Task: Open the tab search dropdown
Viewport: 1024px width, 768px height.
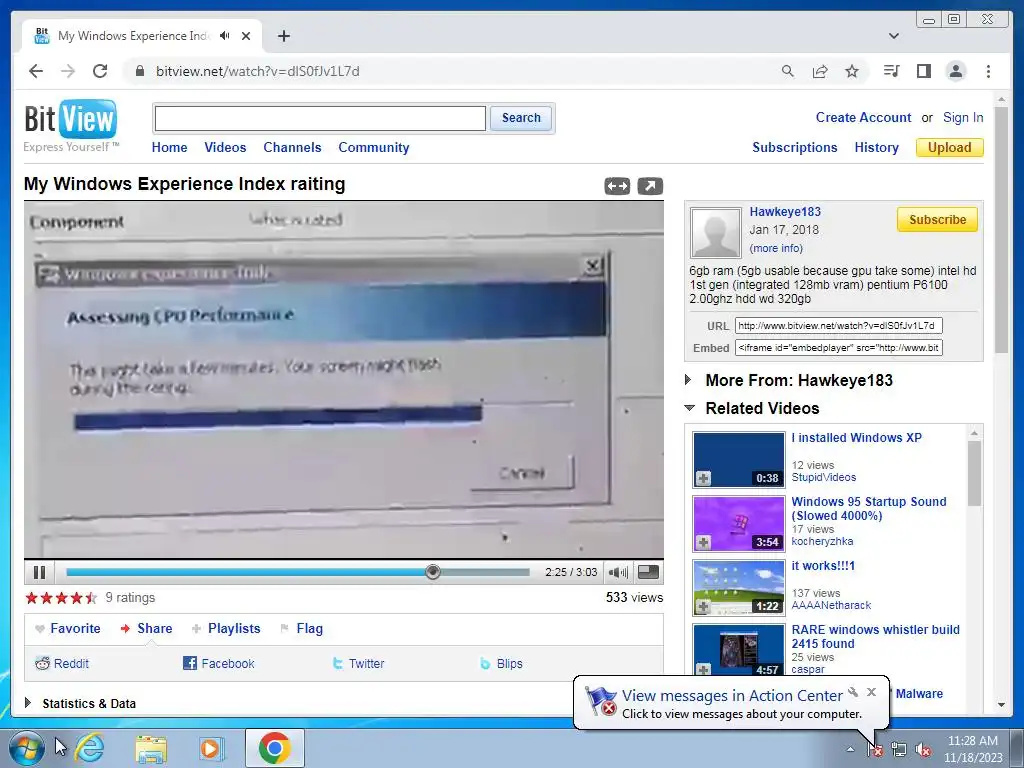Action: point(894,36)
